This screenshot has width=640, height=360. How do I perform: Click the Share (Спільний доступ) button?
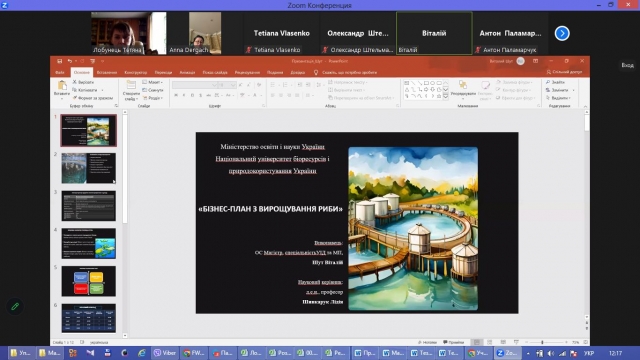coord(564,72)
